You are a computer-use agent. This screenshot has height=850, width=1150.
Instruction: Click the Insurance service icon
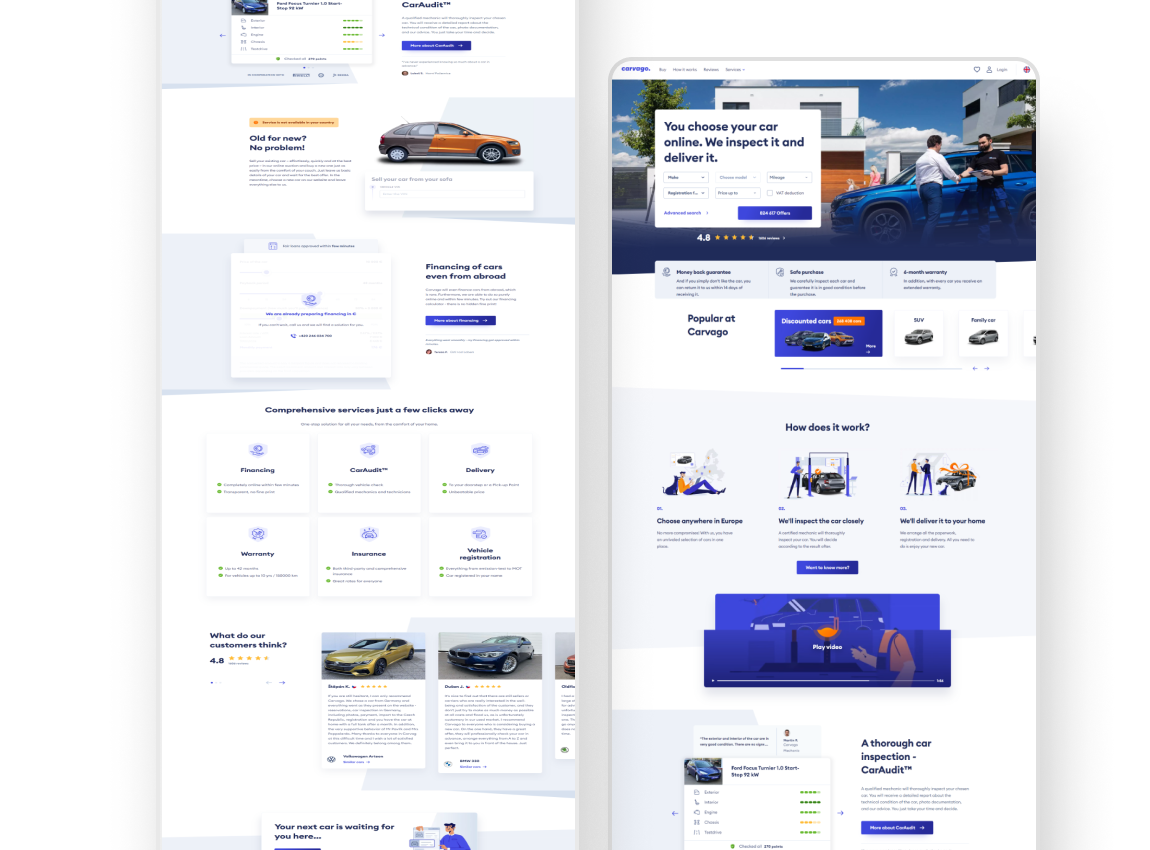368,534
